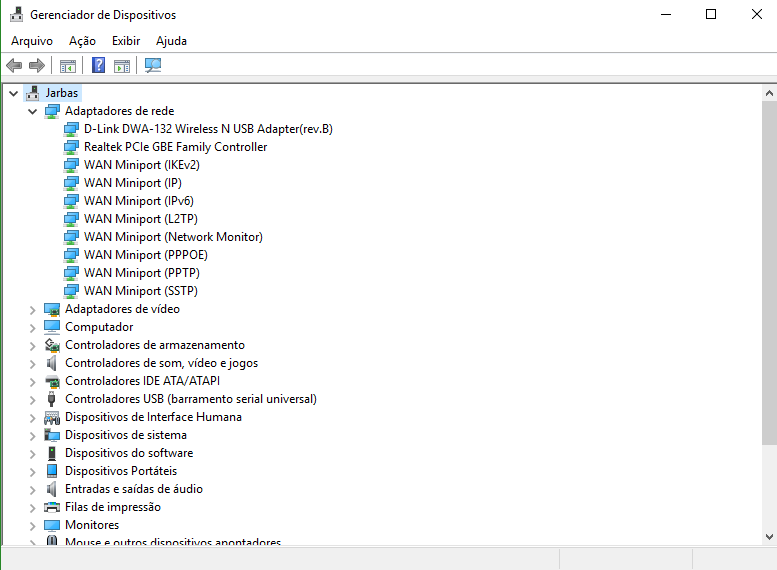Click the Controladores de armazenamento icon
Screen dimensions: 777x570
[52, 345]
